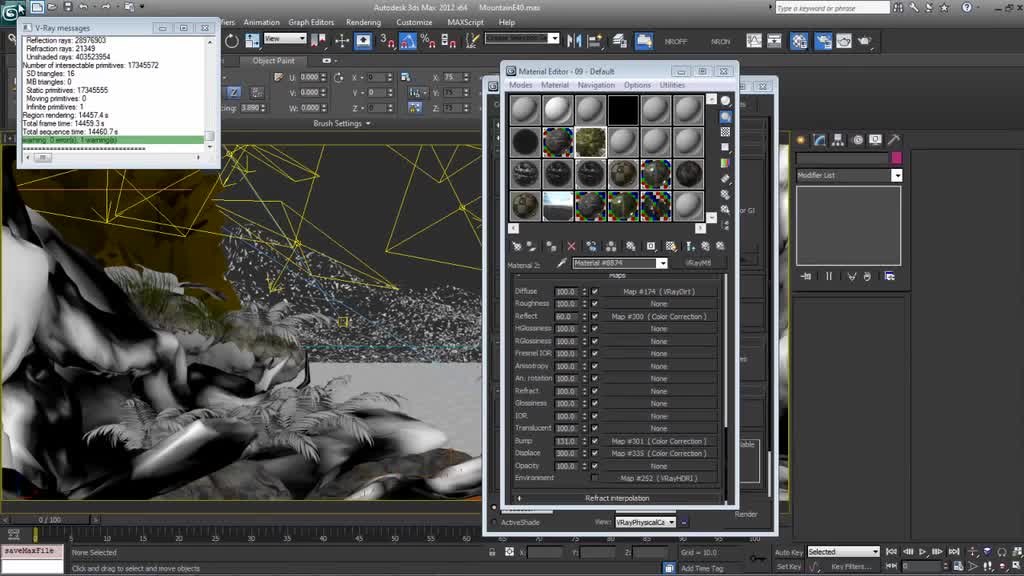The width and height of the screenshot is (1024, 576).
Task: Open the Hierarchy panel tab icon
Action: pyautogui.click(x=838, y=140)
